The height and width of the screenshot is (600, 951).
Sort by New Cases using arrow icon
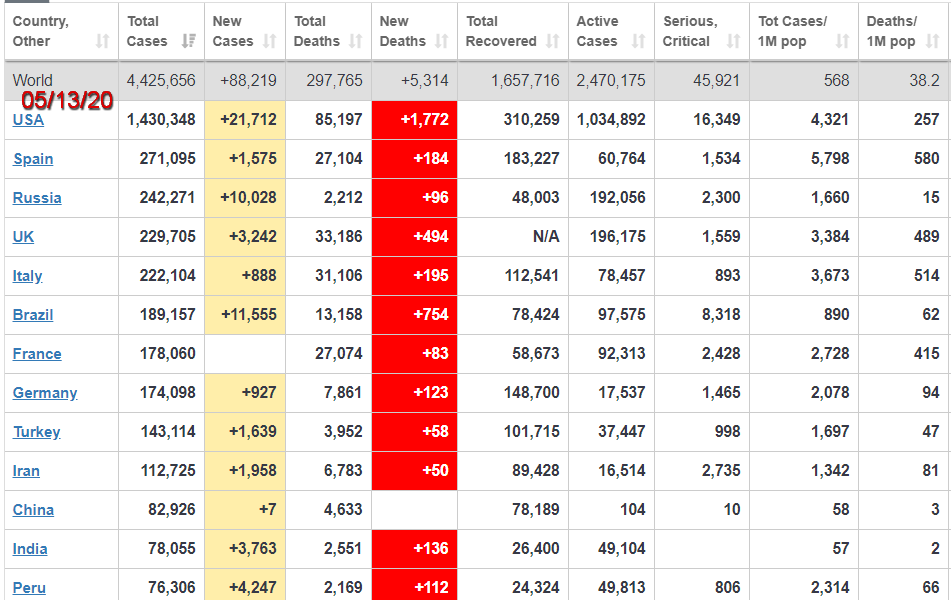point(270,42)
